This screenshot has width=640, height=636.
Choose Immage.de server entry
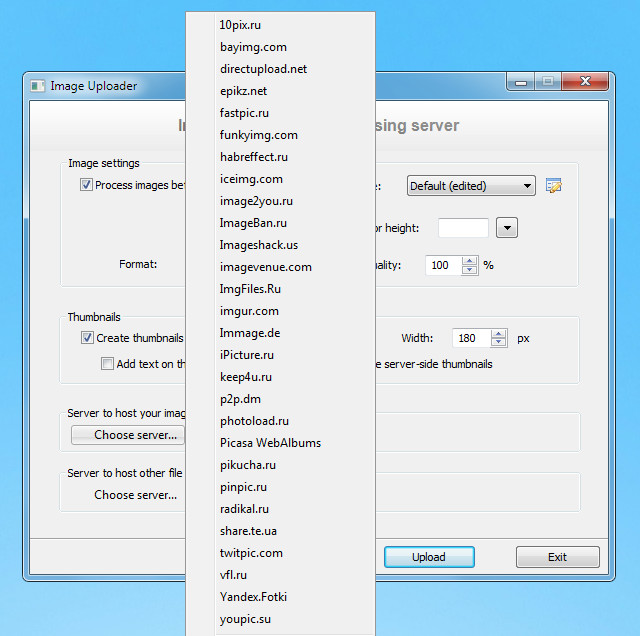[x=280, y=334]
